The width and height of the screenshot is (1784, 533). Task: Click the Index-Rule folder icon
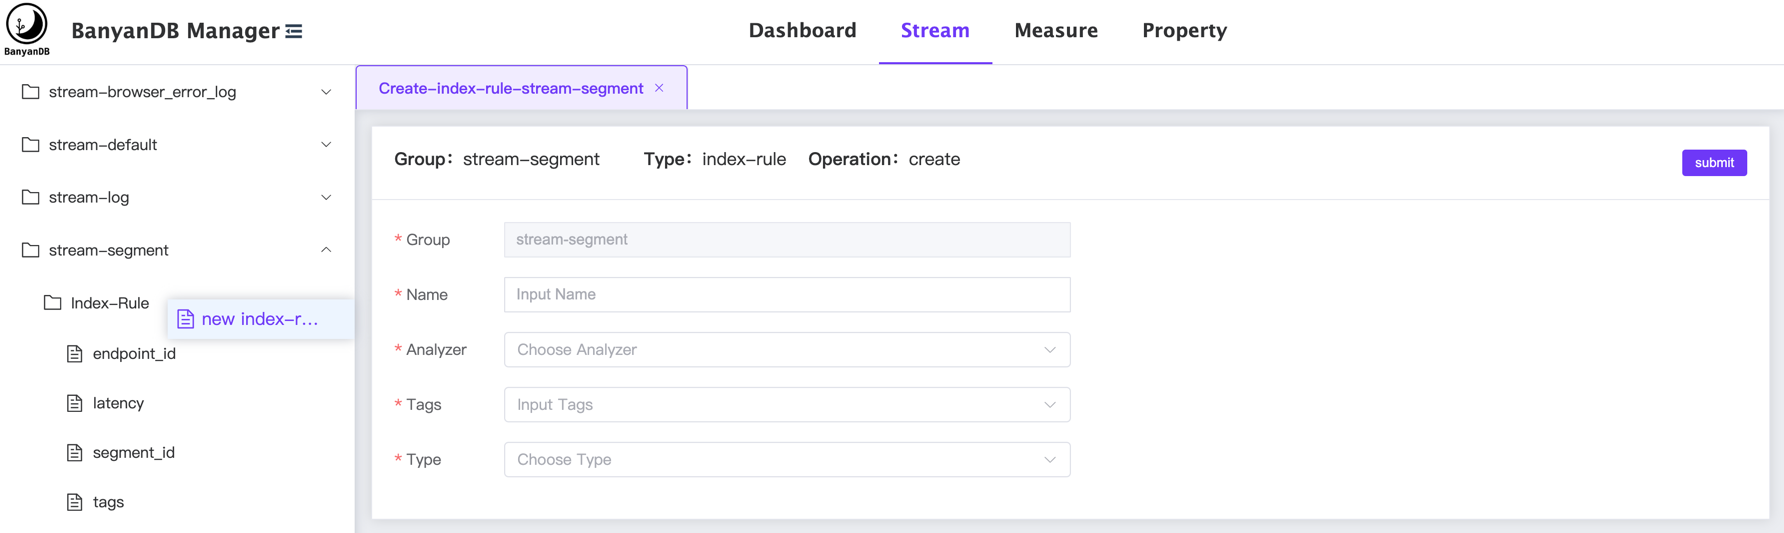tap(53, 303)
